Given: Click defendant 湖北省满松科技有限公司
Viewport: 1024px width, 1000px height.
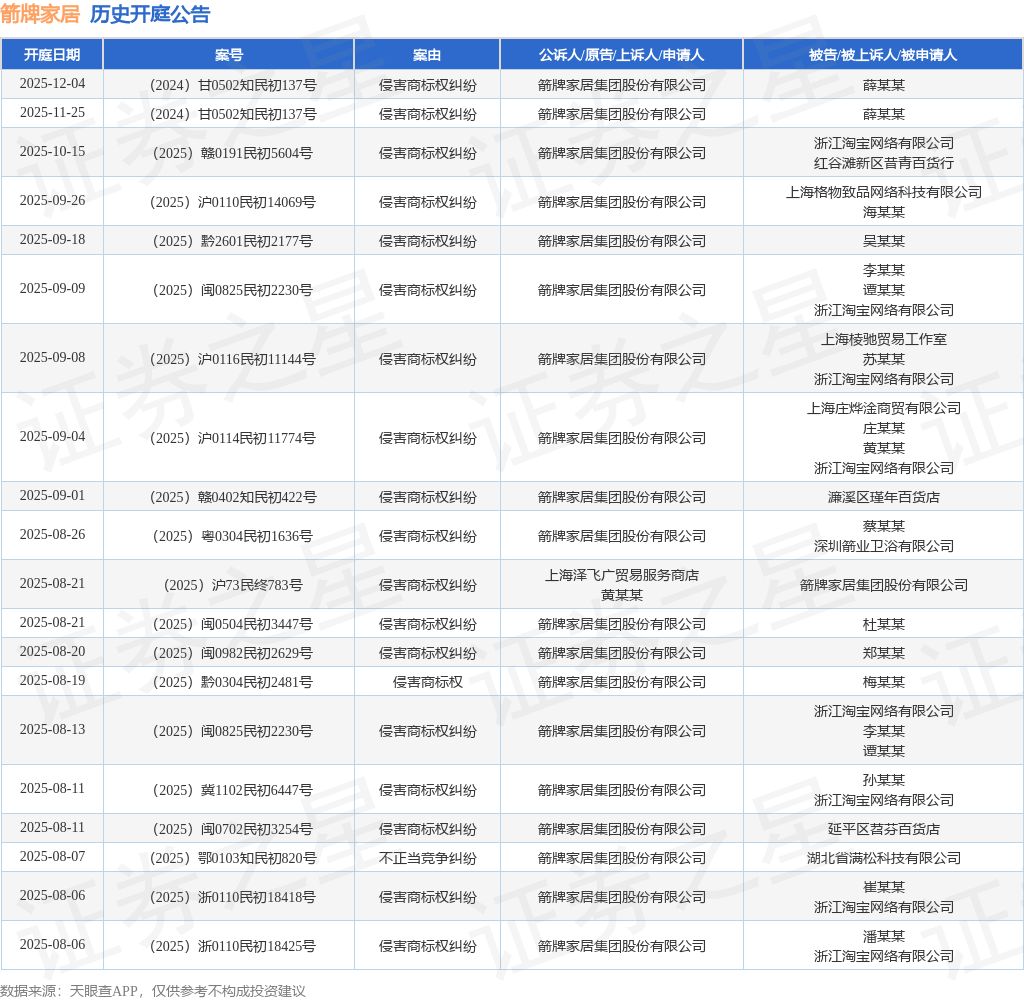Looking at the screenshot, I should tap(883, 858).
